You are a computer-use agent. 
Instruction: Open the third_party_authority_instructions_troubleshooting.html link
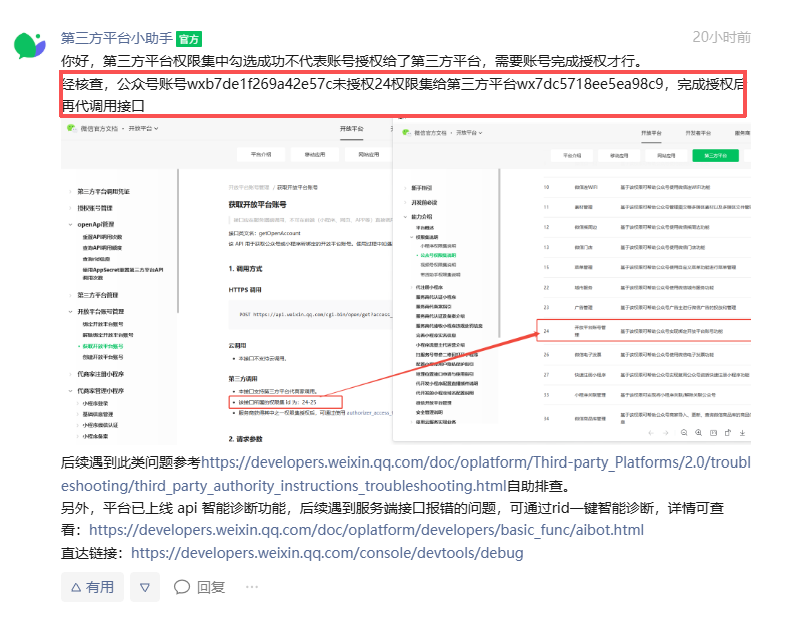[406, 474]
